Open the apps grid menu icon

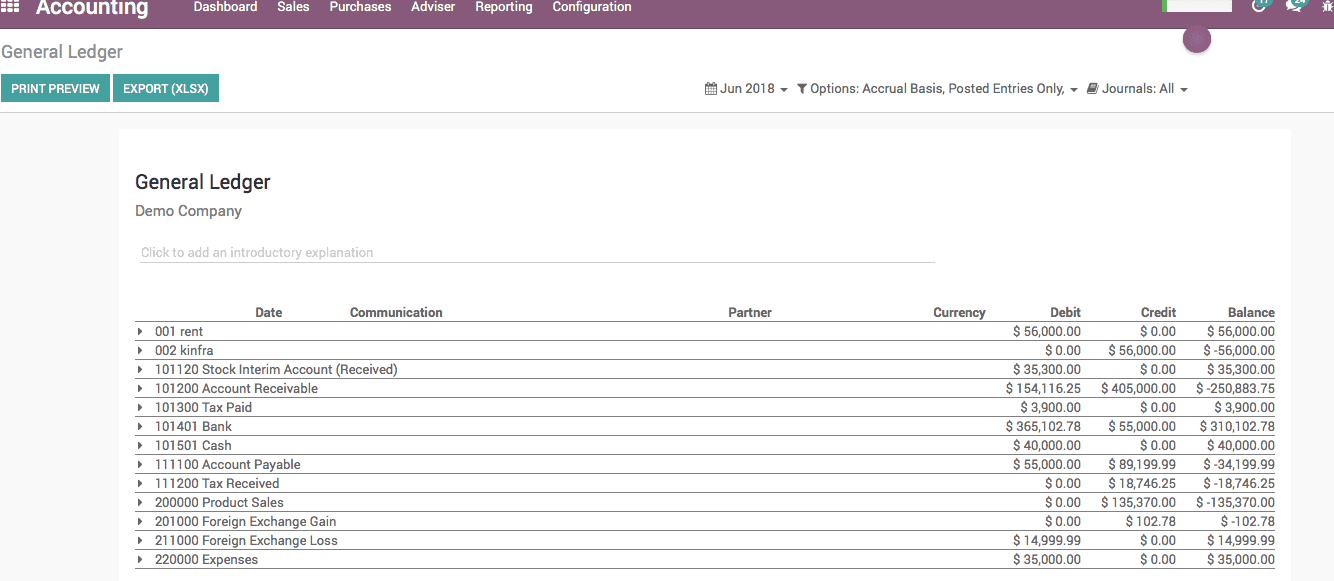click(x=10, y=7)
